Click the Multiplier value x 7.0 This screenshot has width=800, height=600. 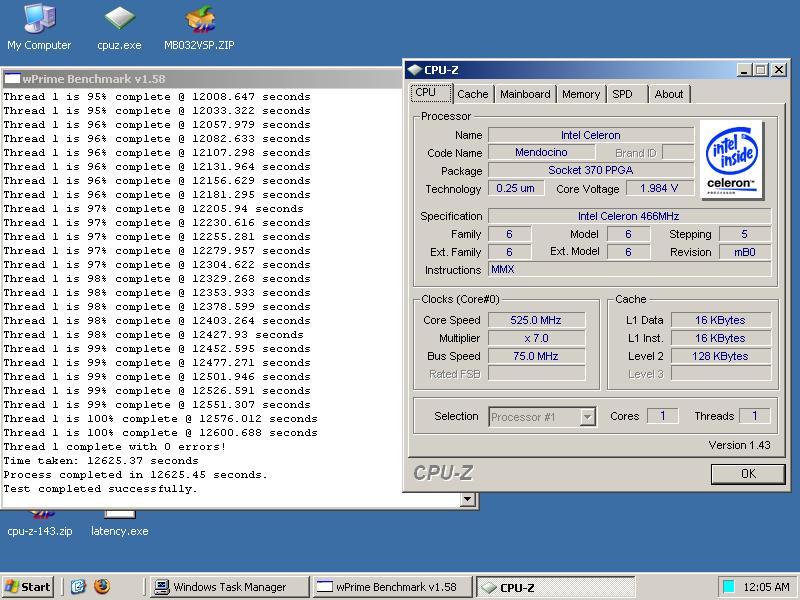click(536, 338)
